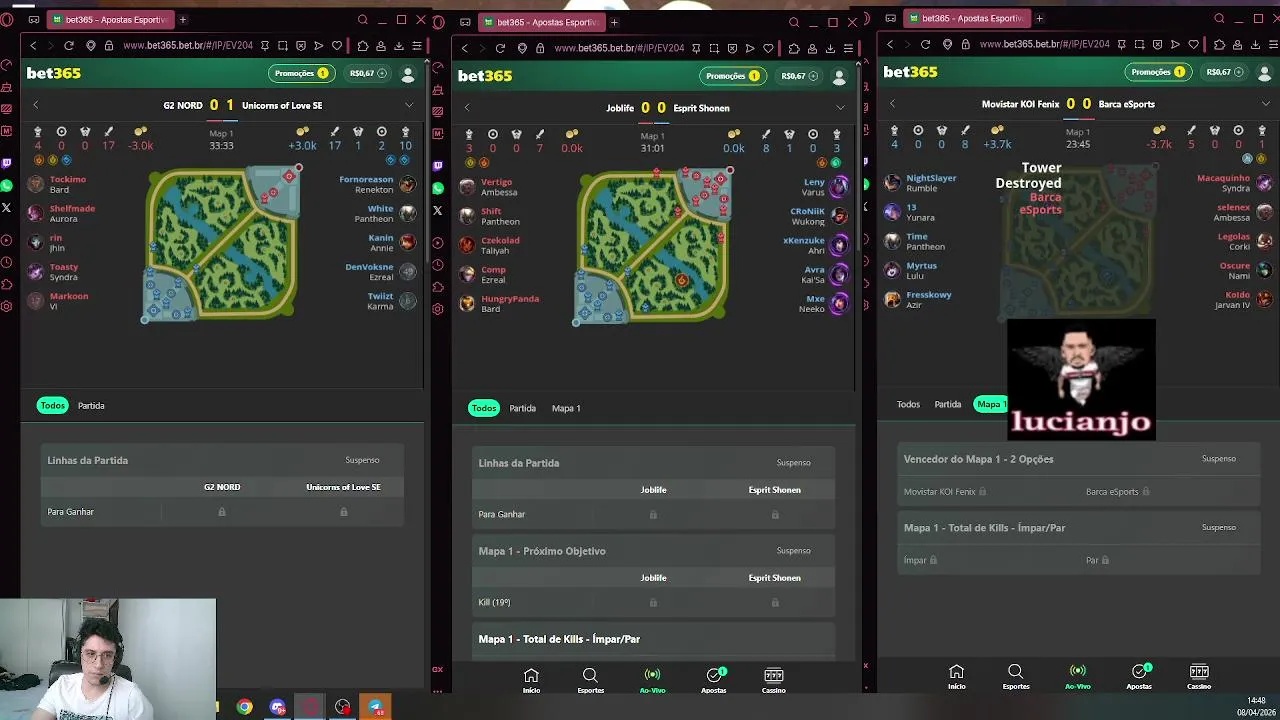Open the account profile icon in Joblife window

point(839,76)
